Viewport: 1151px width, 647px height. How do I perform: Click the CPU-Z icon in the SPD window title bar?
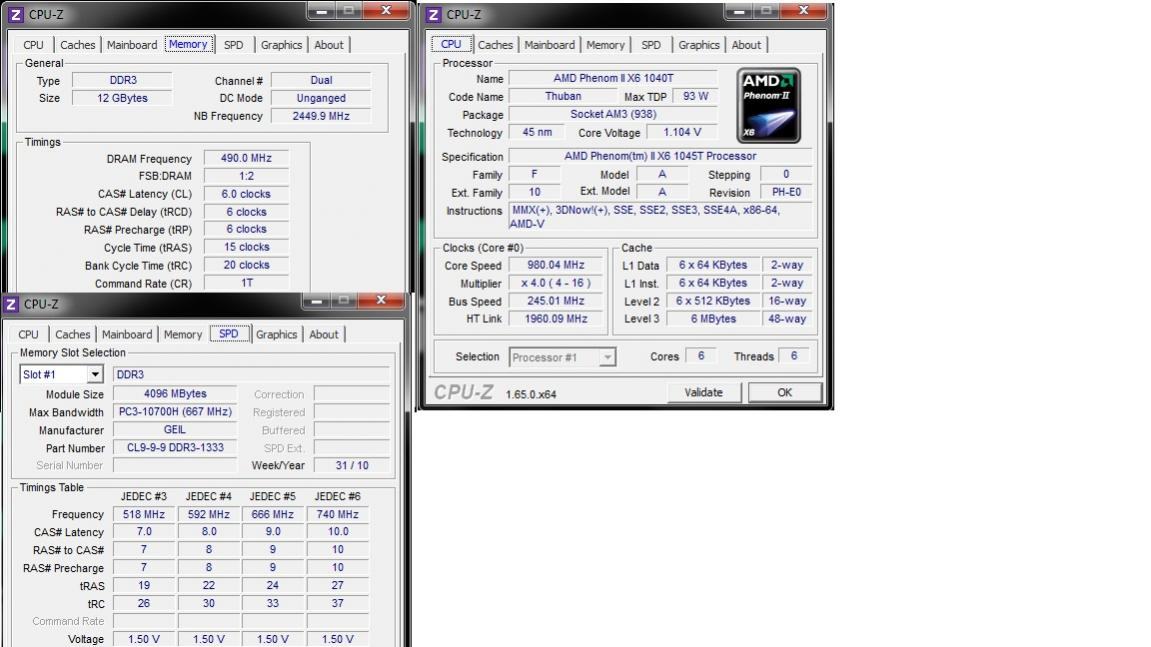pos(11,303)
